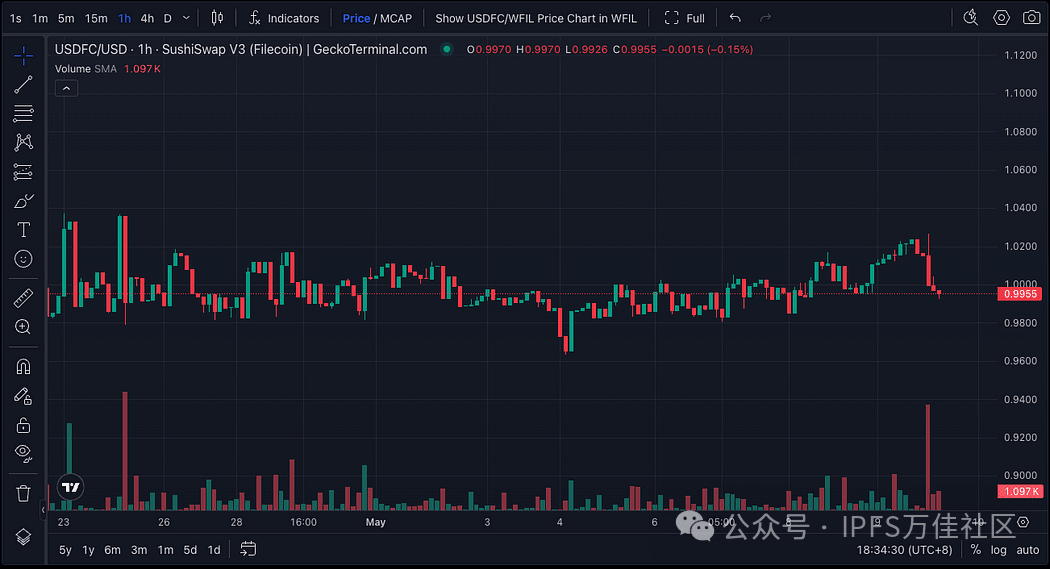Screen dimensions: 1050x569
Task: Click the May date label on time axis
Action: click(376, 522)
